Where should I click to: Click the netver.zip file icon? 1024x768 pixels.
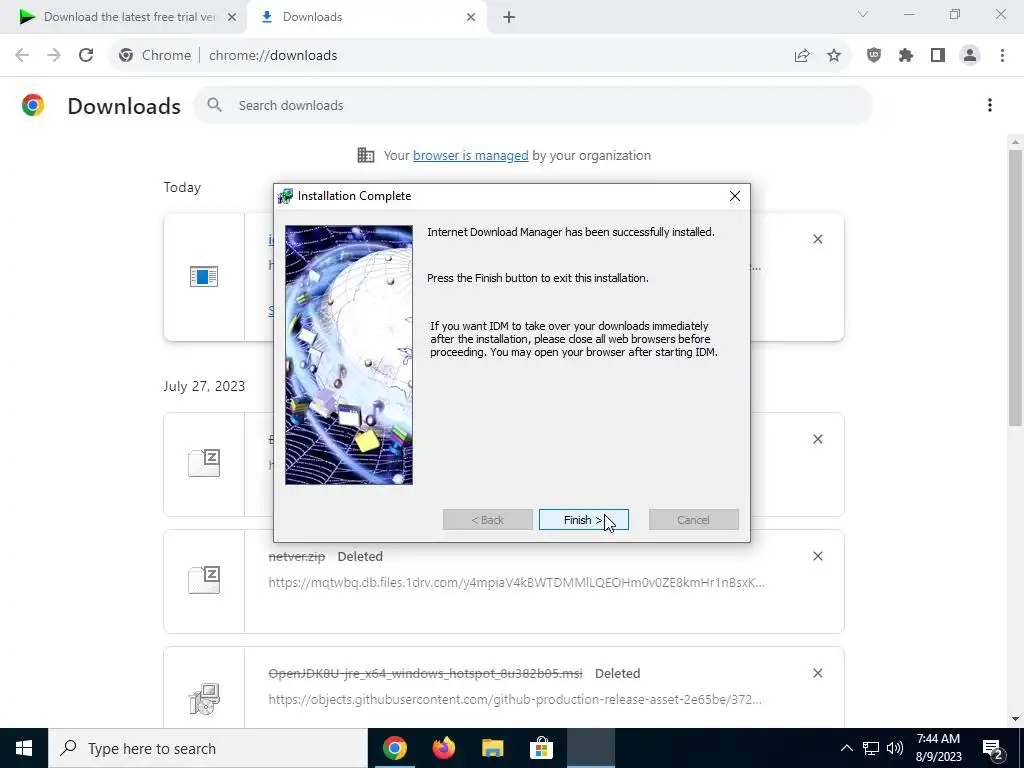coord(204,580)
